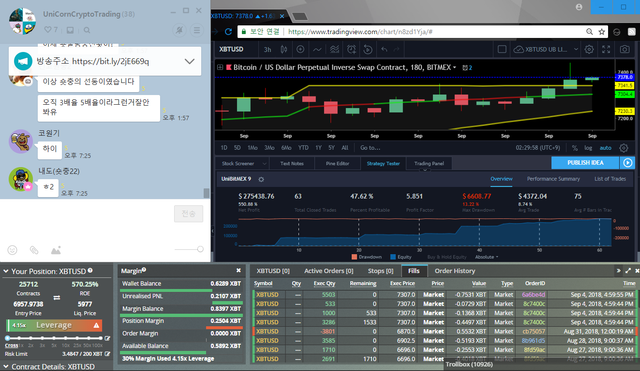
Task: Open Absolute equity display dropdown
Action: point(487,257)
